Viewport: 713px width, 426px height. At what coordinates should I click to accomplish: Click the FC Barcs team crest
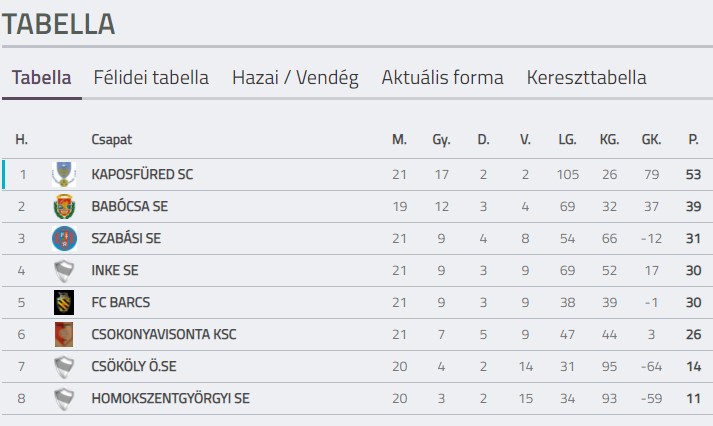(x=64, y=303)
